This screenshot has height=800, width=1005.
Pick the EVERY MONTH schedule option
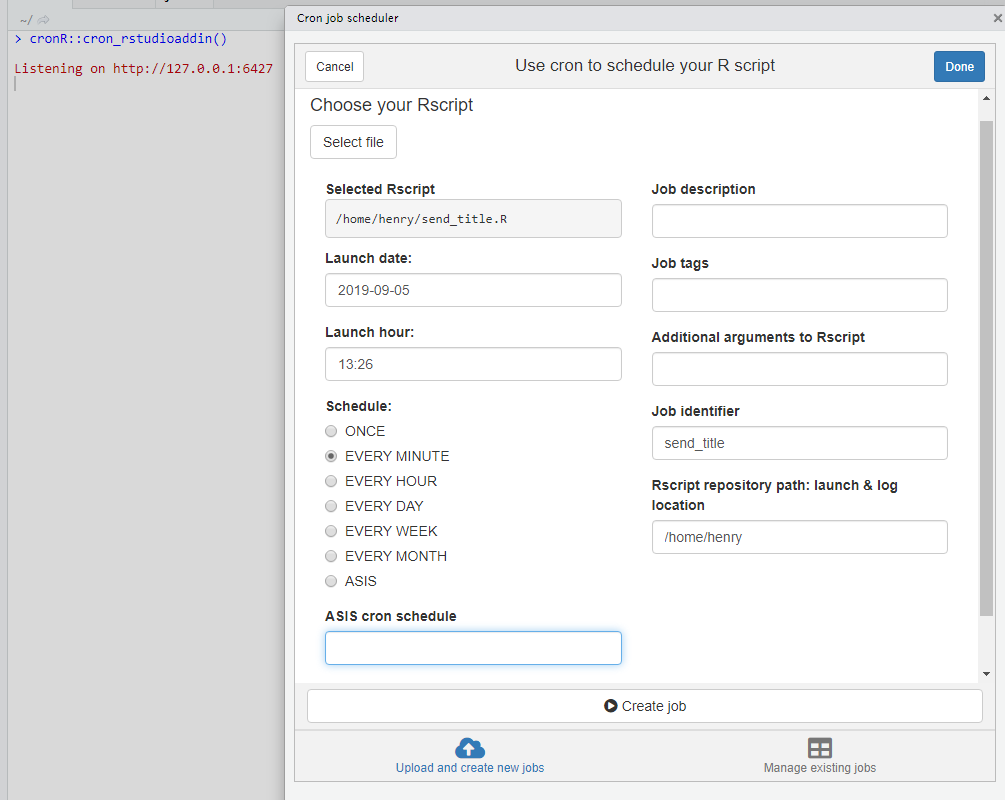[x=331, y=556]
